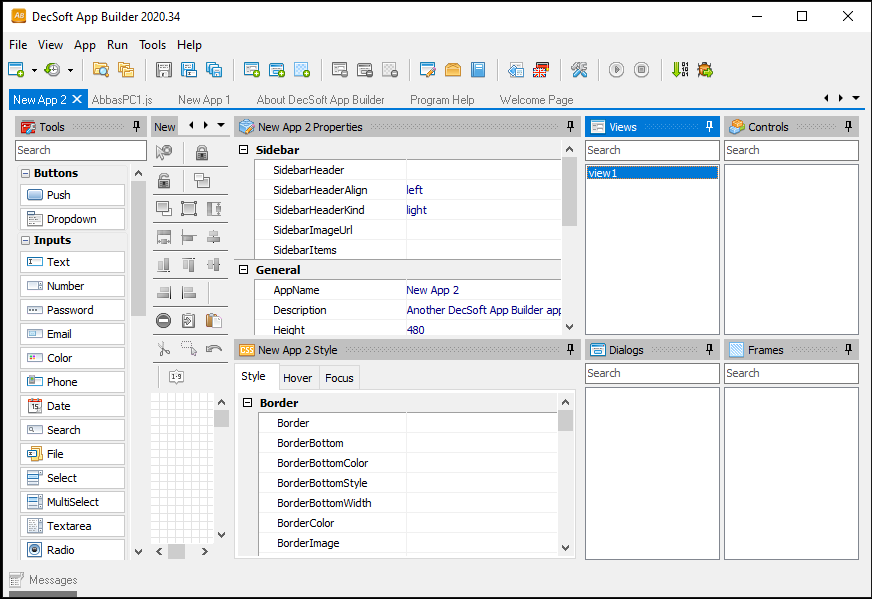872x599 pixels.
Task: Collapse the Border style section
Action: click(x=247, y=403)
